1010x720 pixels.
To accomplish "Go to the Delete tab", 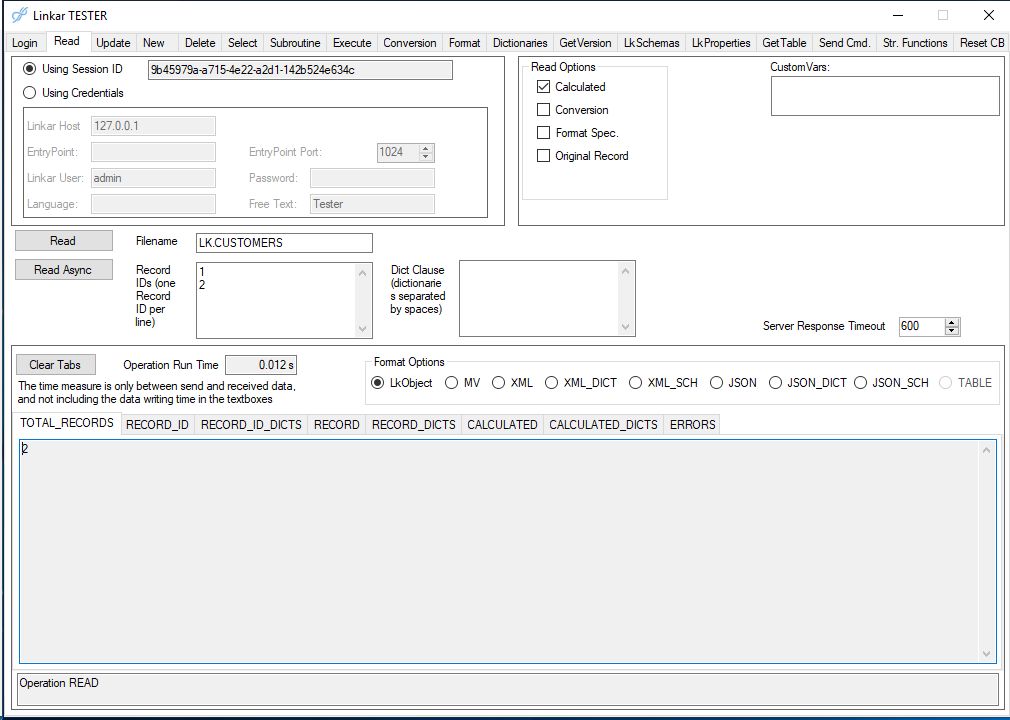I will point(200,43).
